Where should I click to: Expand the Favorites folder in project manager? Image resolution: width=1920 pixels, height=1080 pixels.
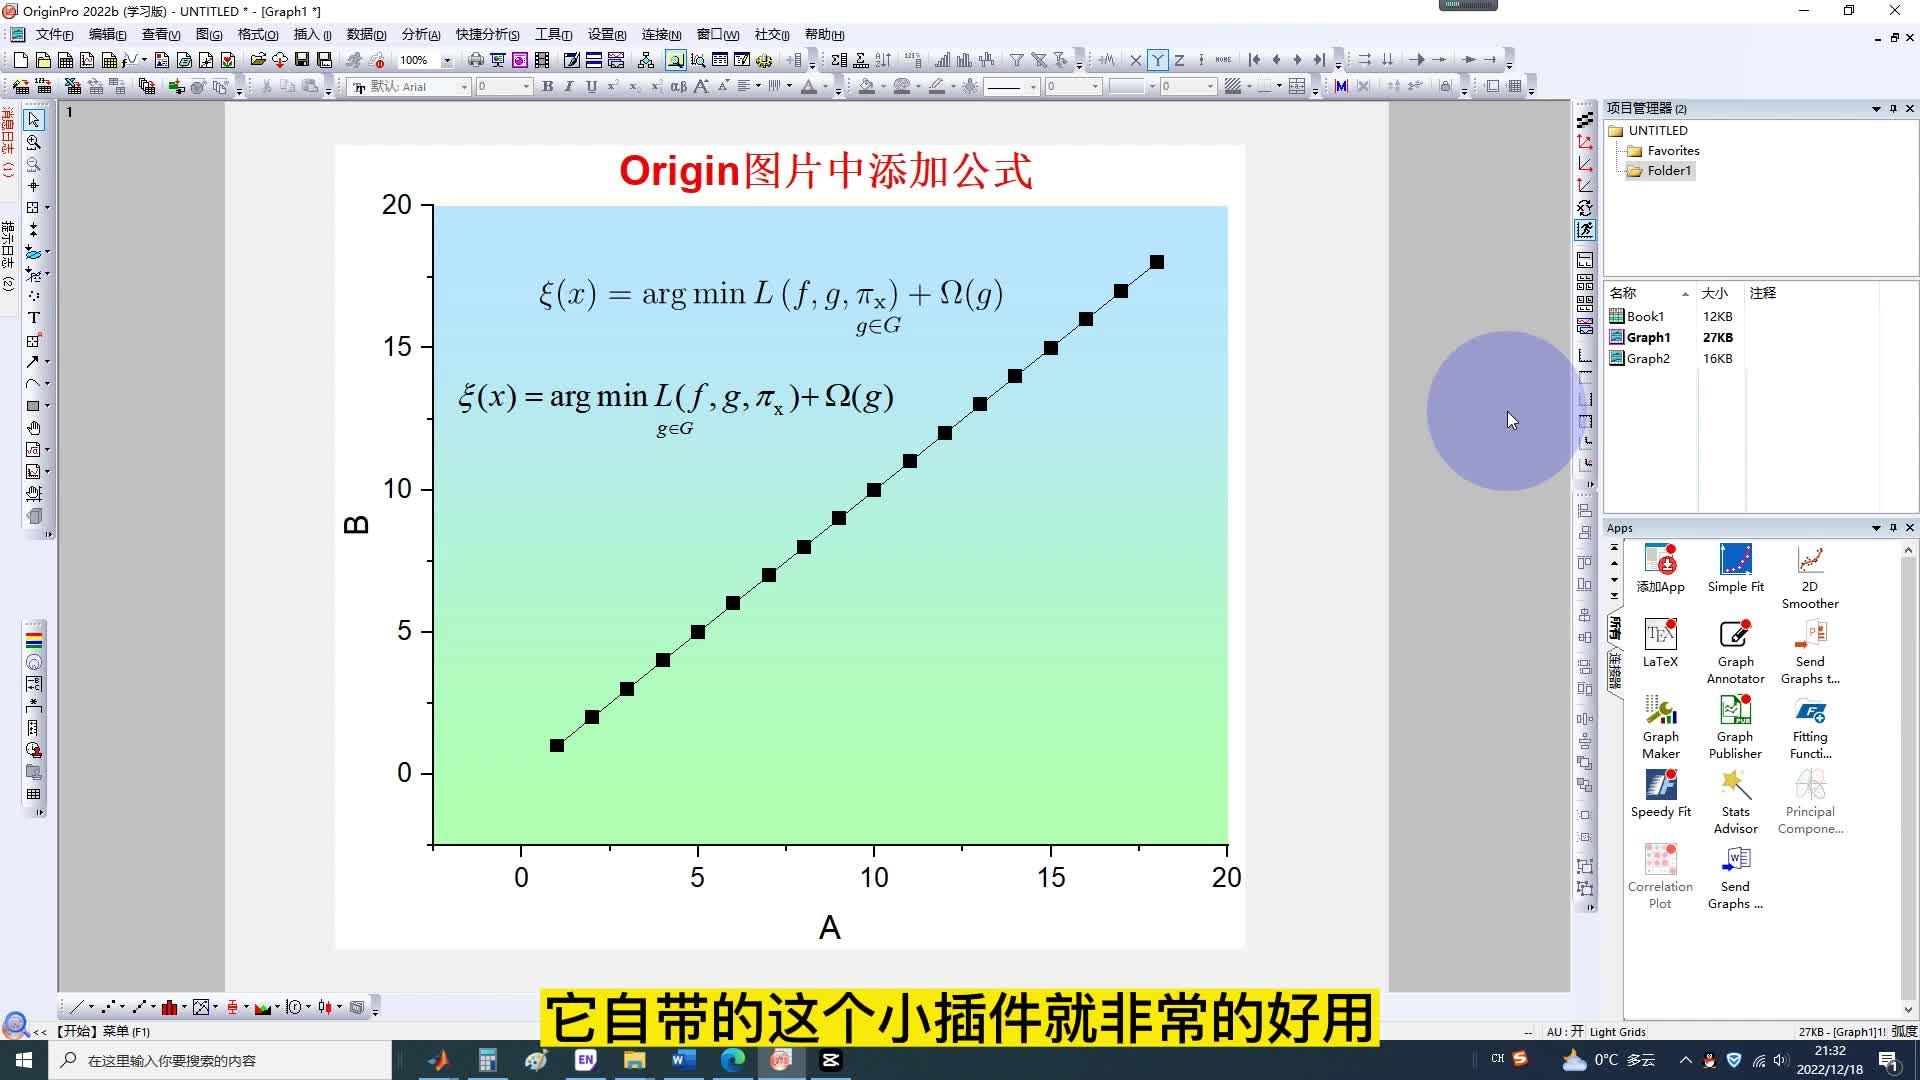[1672, 149]
